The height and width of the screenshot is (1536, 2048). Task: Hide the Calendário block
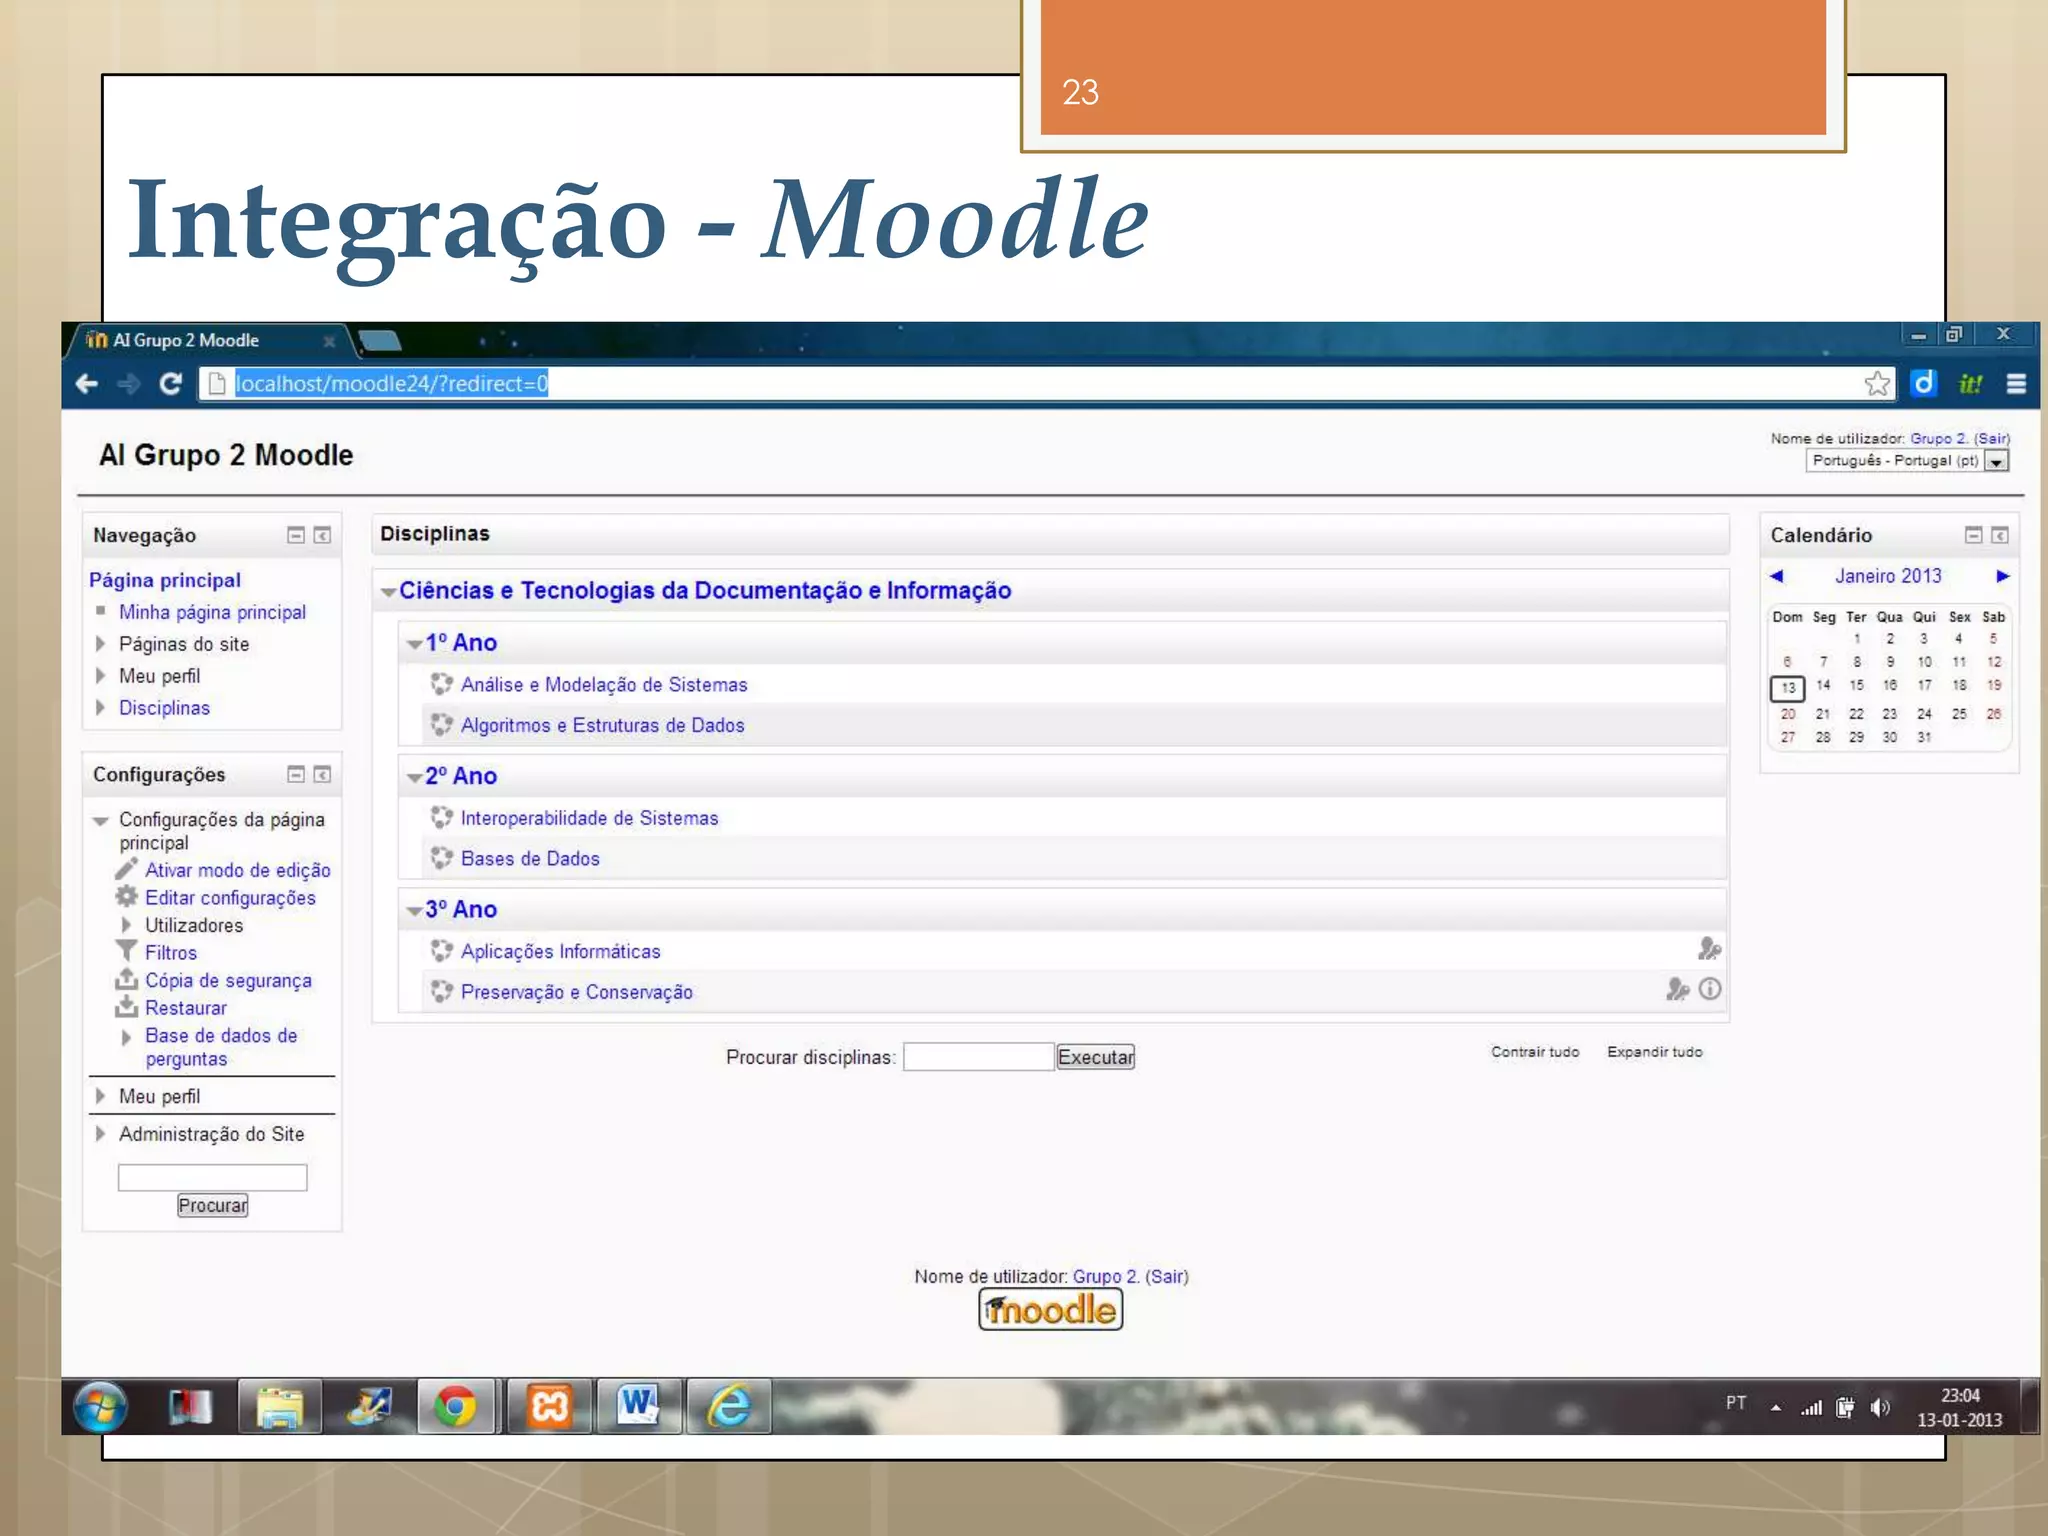[1974, 535]
